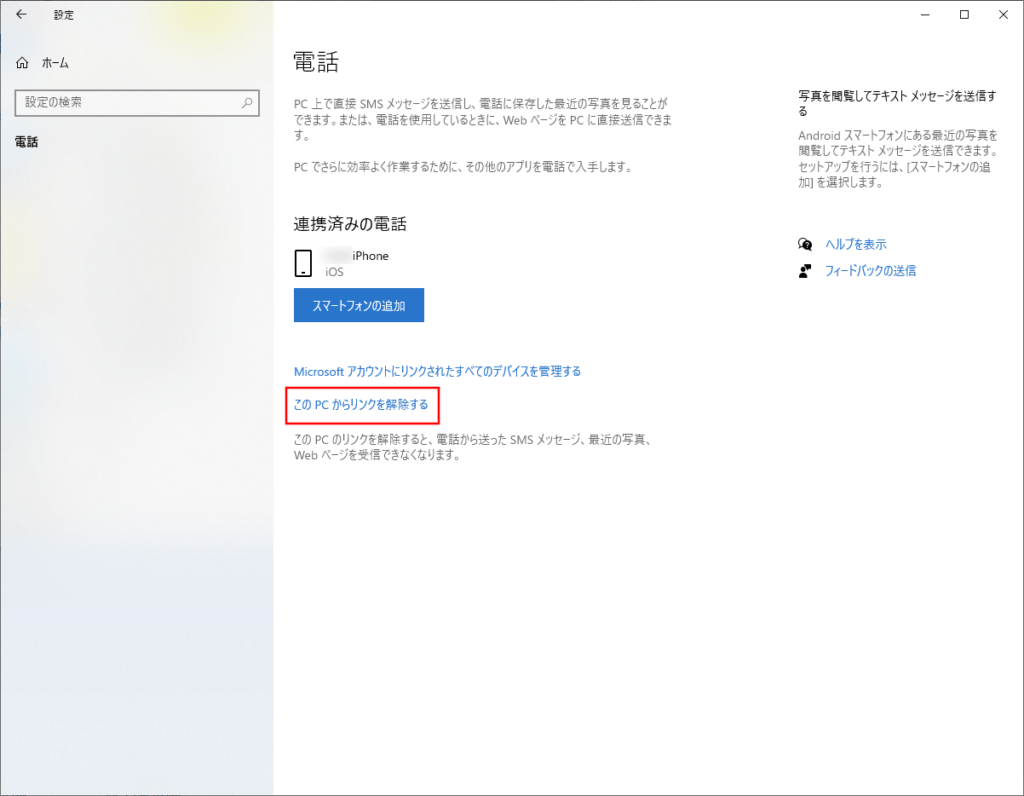
Task: Click the iOS label under iPhone
Action: tap(334, 272)
